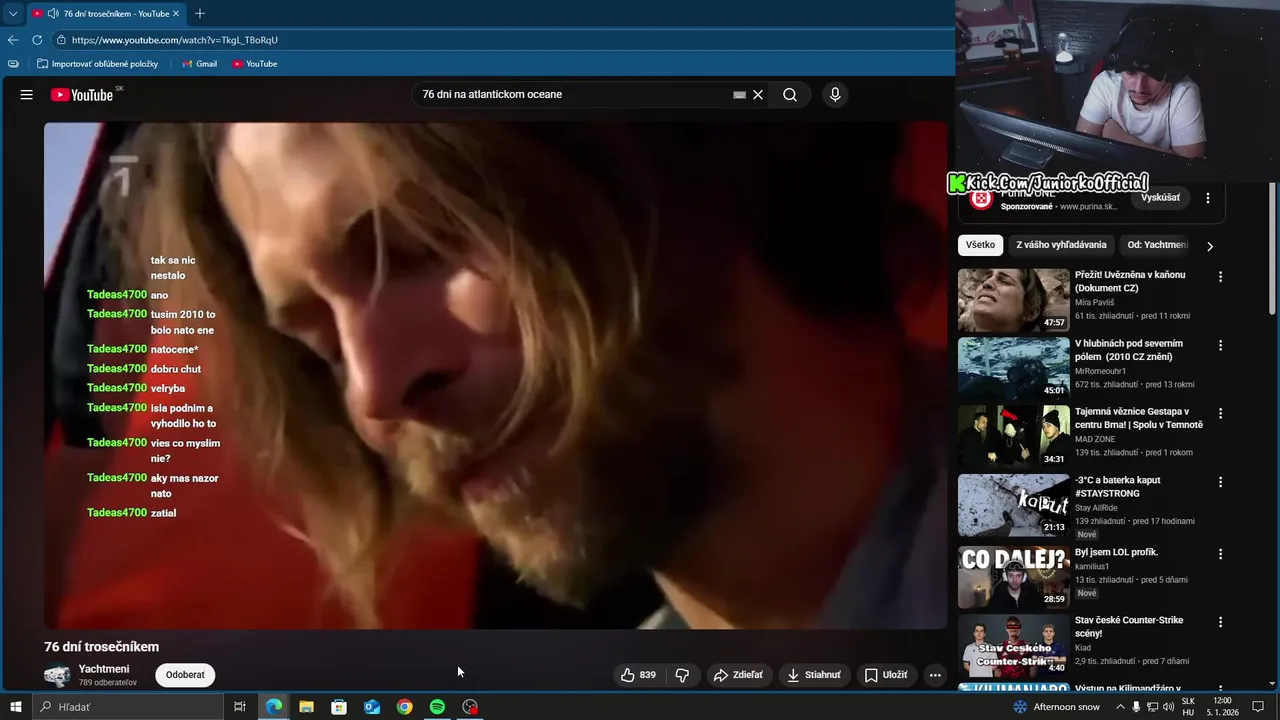Screen dimensions: 1280x720
Task: Save video to playlist via Uložiť
Action: (886, 675)
